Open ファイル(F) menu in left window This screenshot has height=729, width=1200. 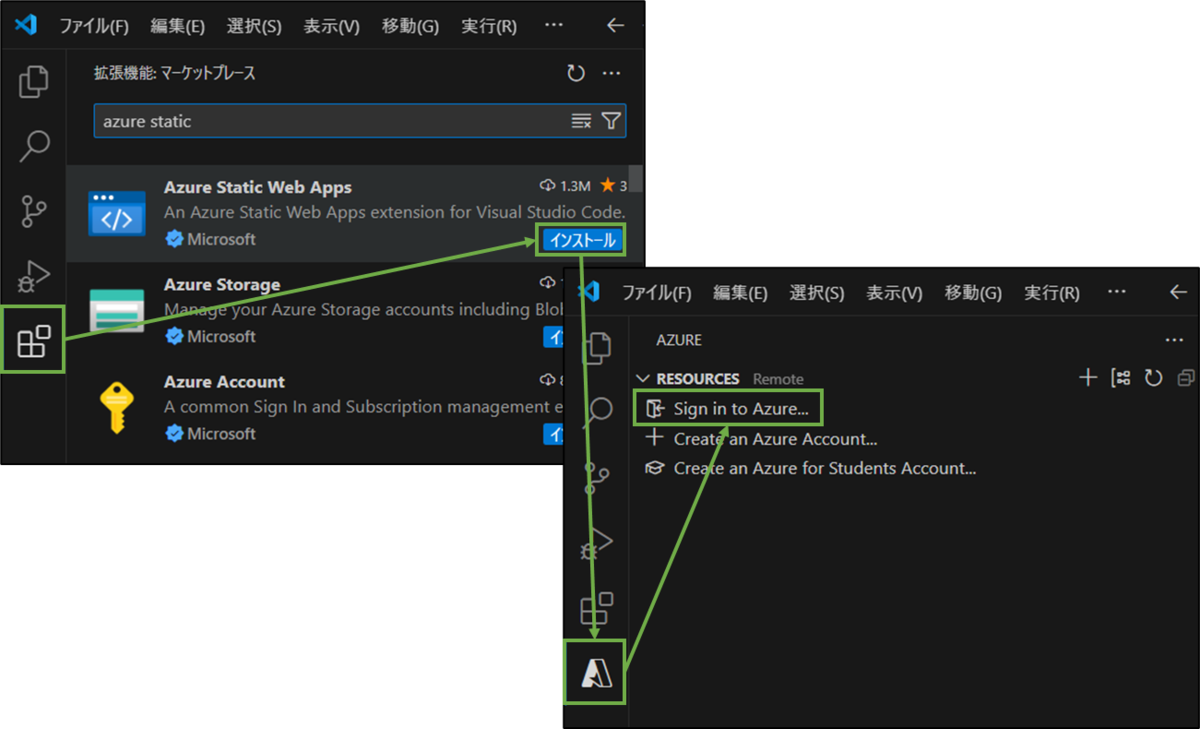coord(94,26)
